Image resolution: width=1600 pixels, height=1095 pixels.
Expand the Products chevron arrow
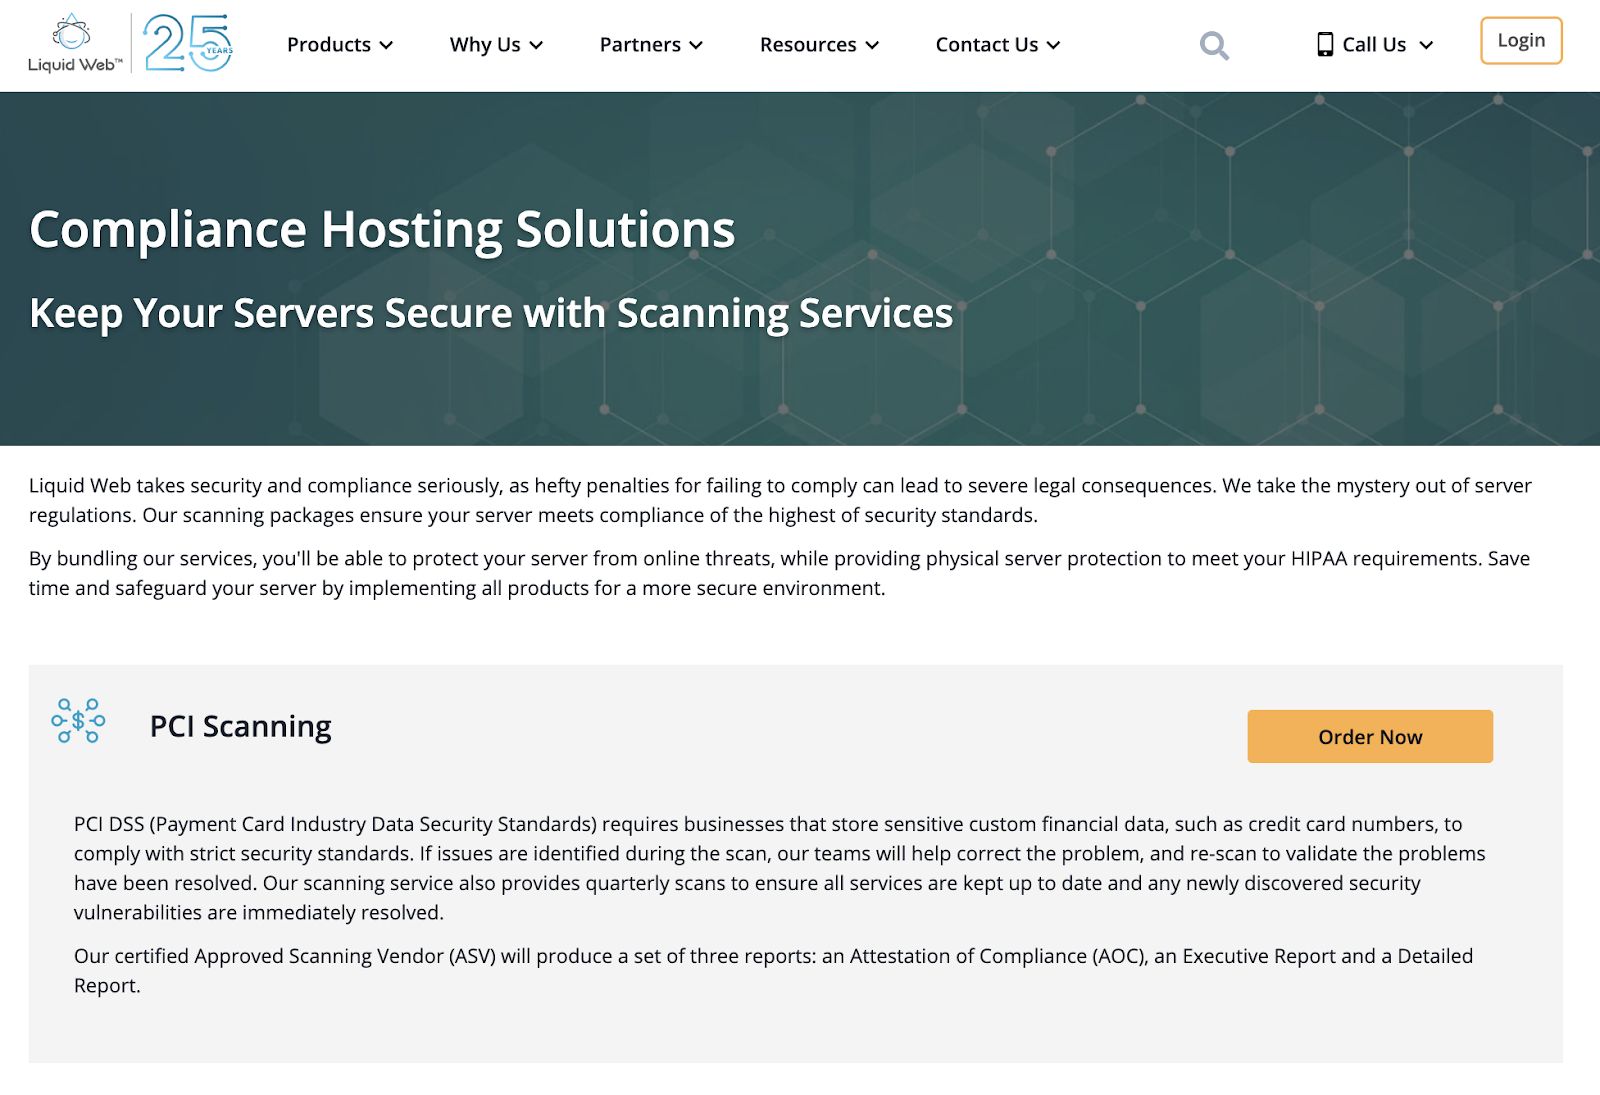coord(386,45)
